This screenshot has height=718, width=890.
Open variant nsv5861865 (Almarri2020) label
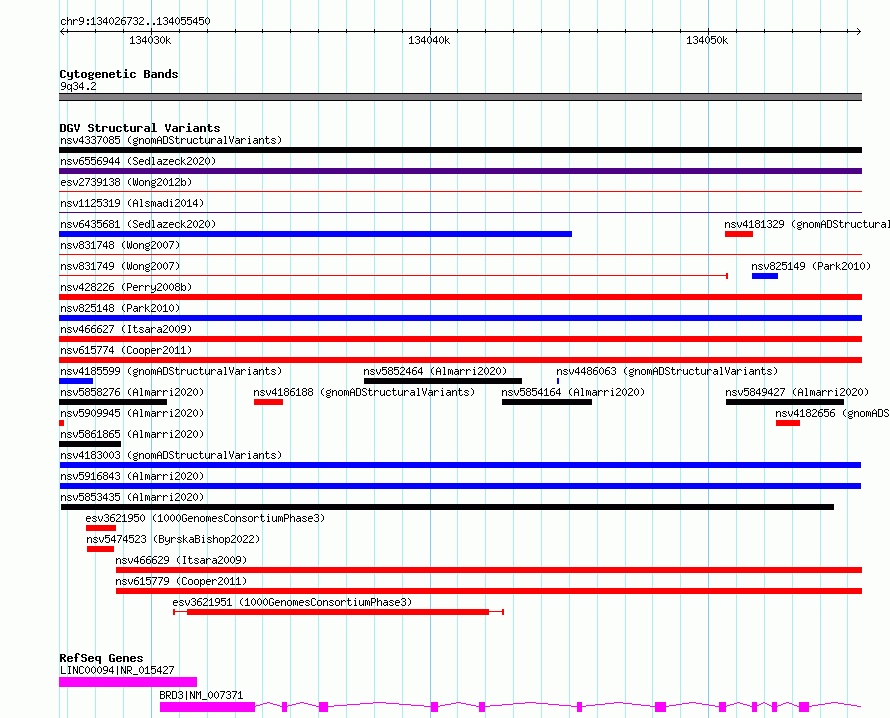(x=132, y=434)
